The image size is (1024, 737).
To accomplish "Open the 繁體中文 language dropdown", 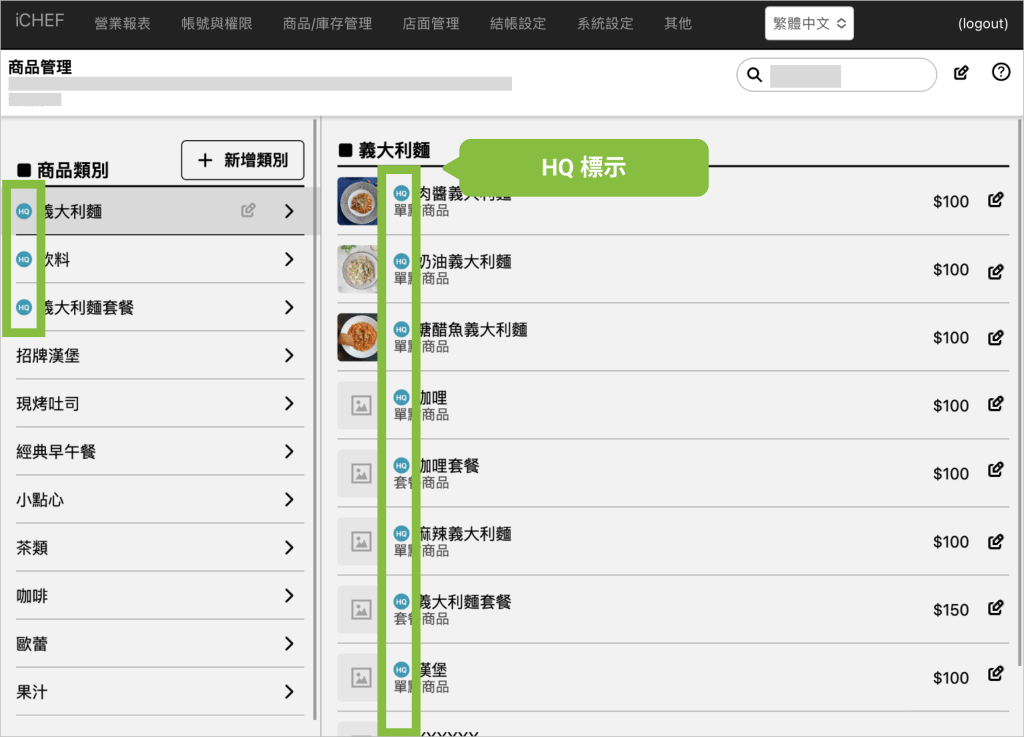I will click(809, 23).
